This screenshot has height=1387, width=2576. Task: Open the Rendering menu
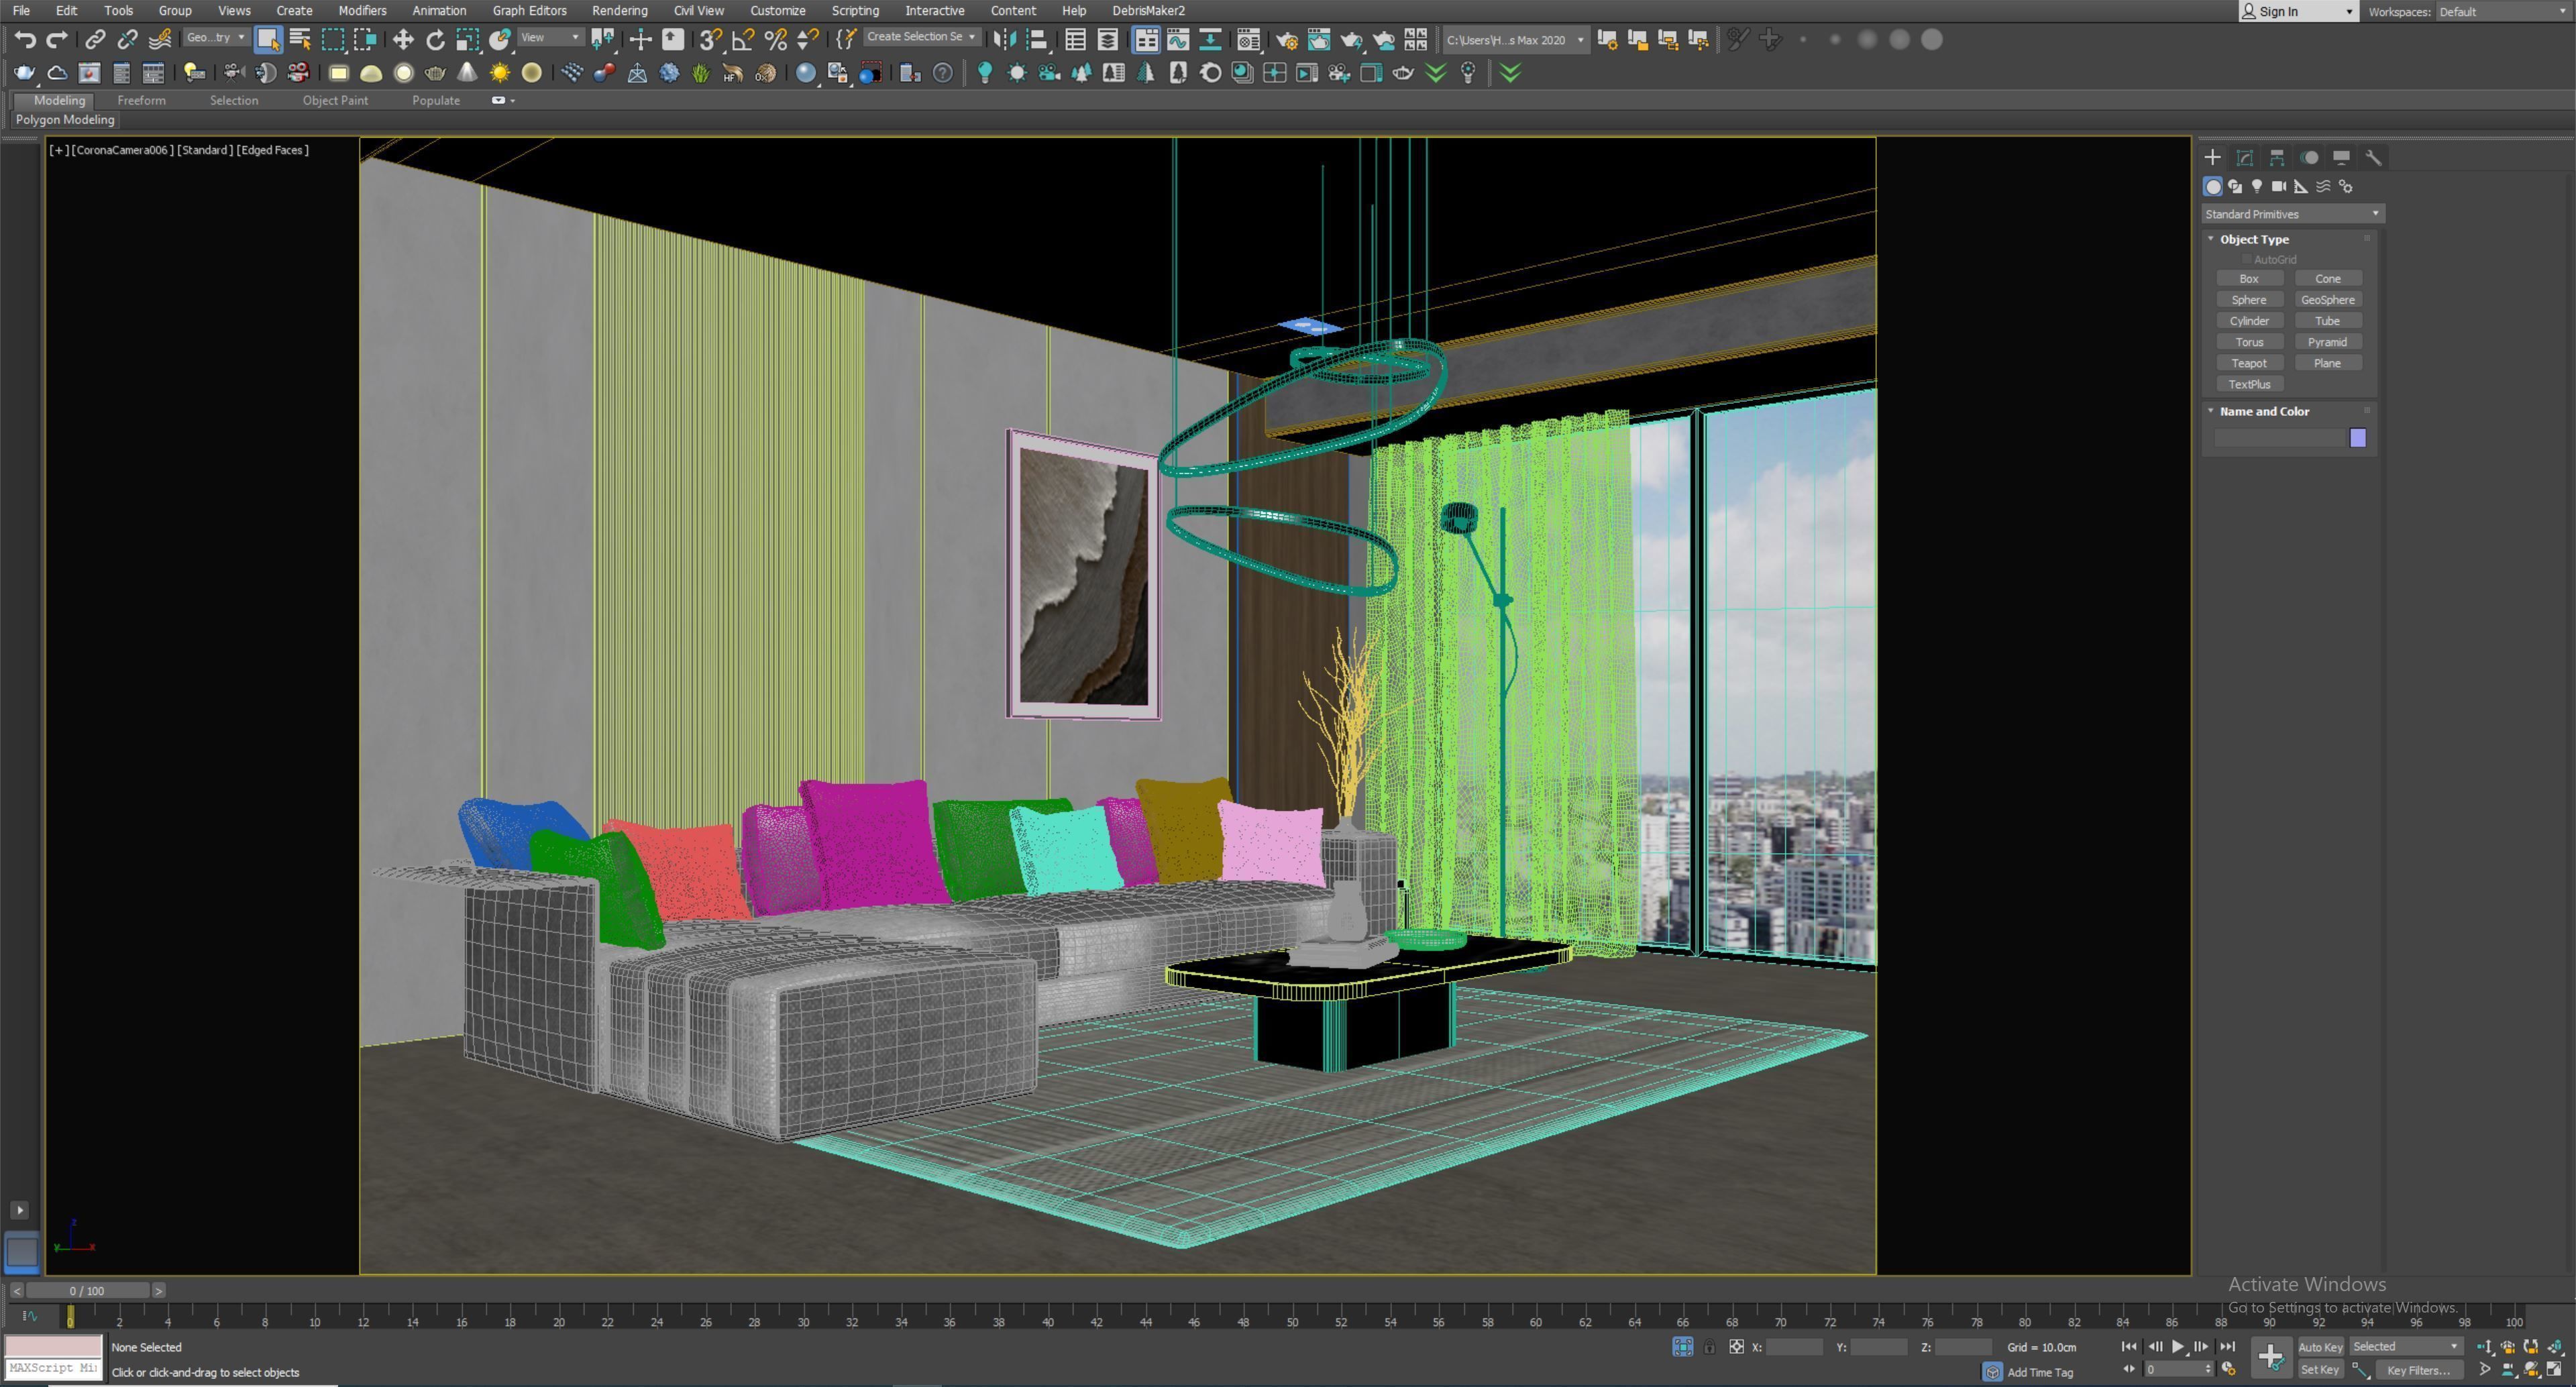click(619, 11)
